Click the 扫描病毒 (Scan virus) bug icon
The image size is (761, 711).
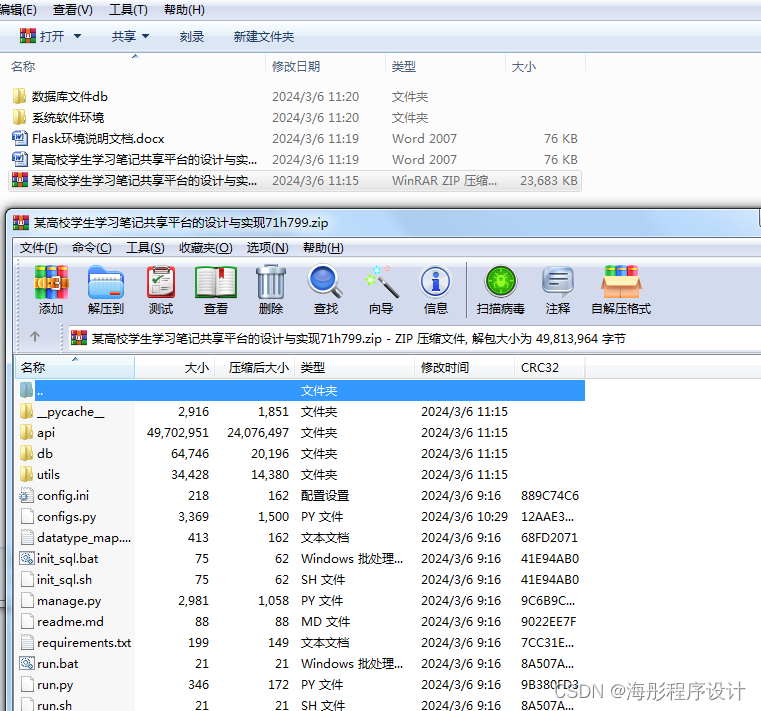click(x=500, y=281)
